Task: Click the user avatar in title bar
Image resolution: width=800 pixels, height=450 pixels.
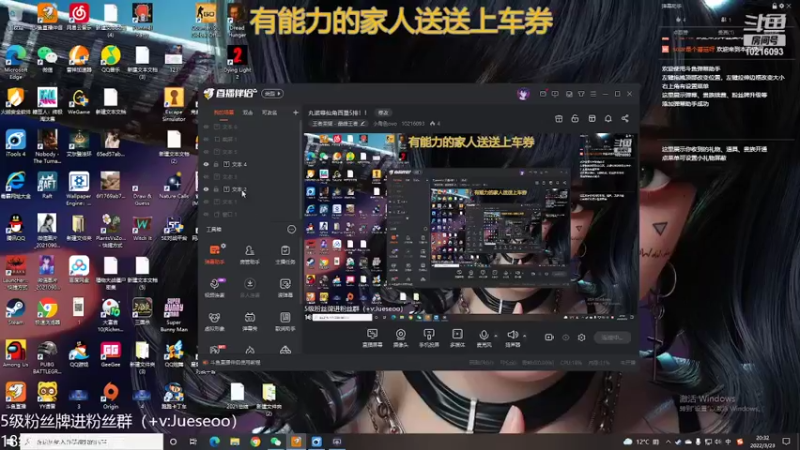Action: click(523, 94)
